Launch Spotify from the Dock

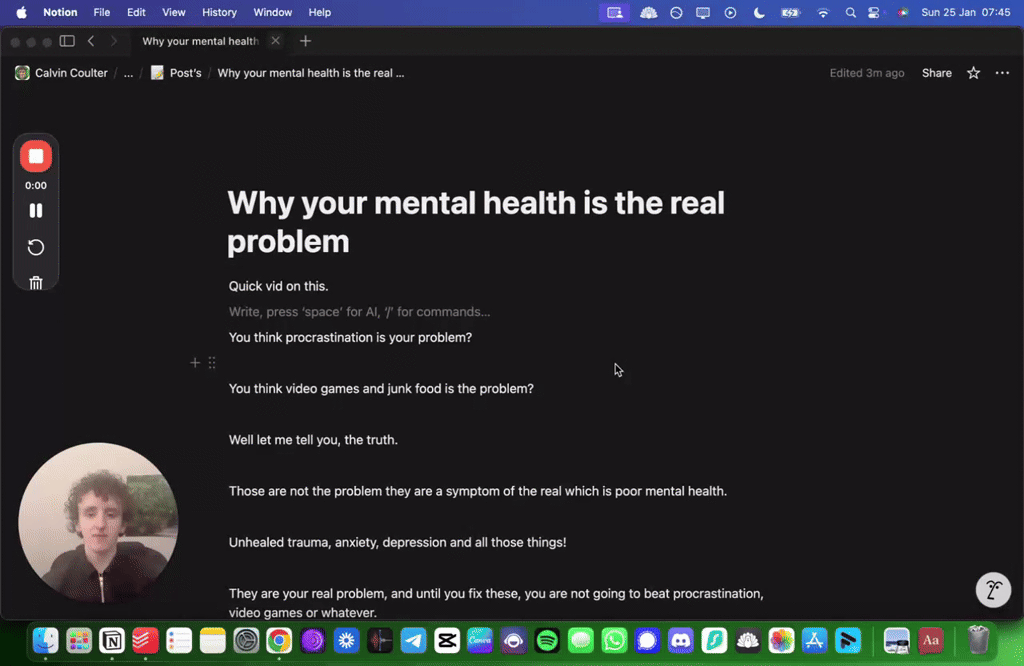[x=547, y=641]
